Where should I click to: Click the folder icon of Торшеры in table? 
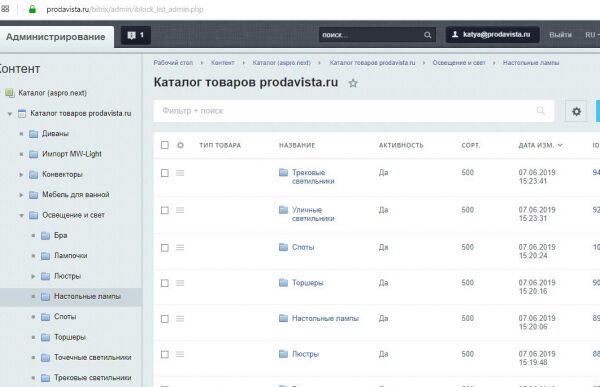(x=283, y=282)
